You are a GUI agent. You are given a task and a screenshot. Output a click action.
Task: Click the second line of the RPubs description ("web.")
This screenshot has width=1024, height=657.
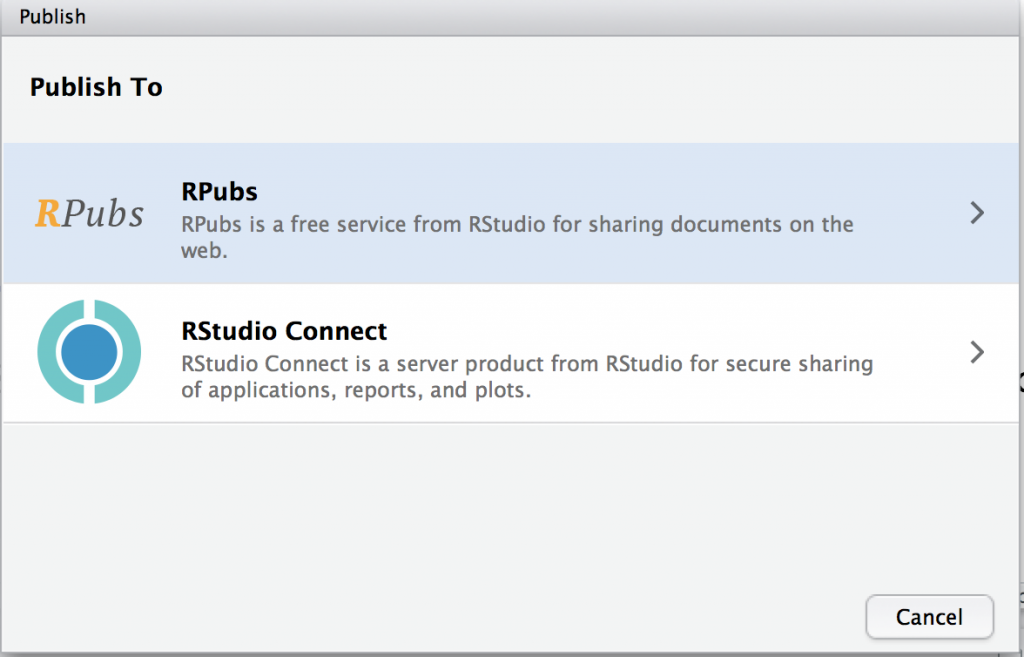point(205,250)
